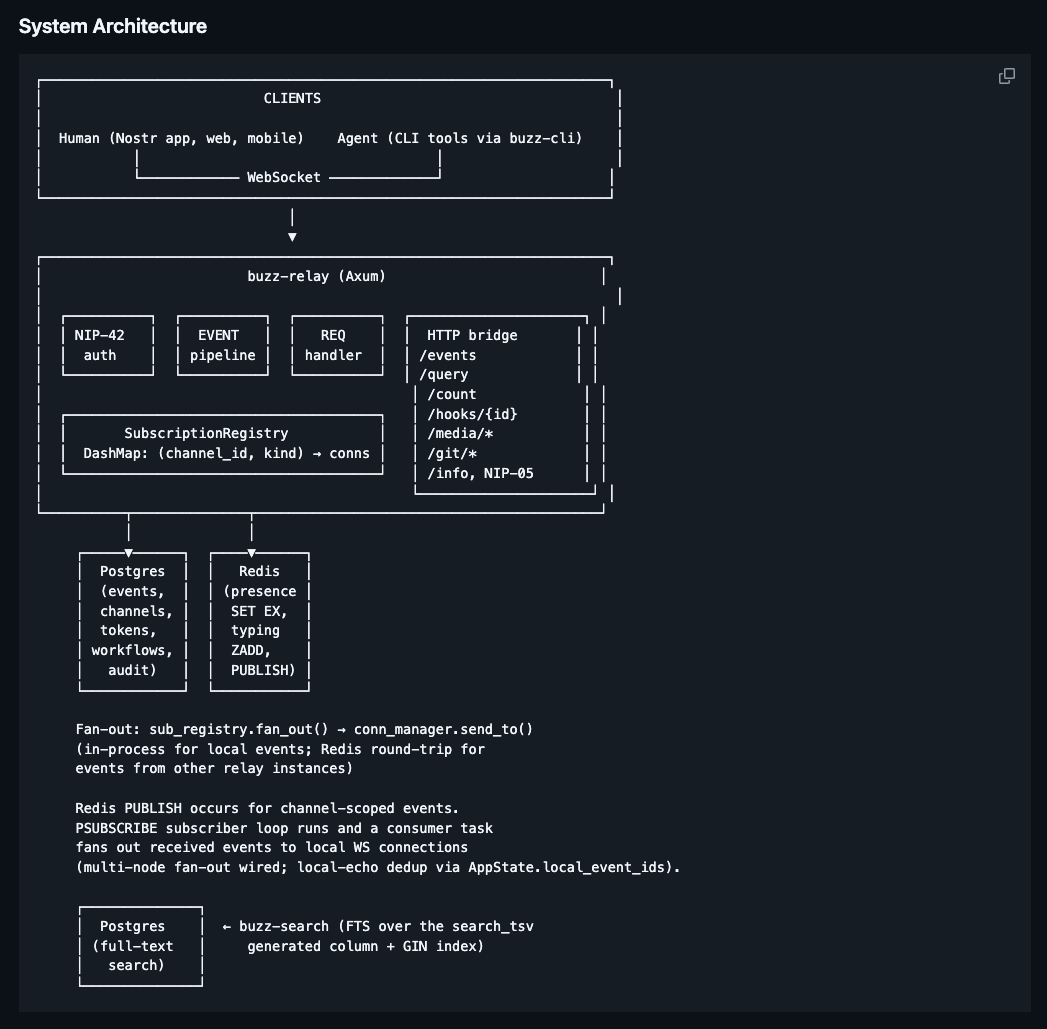The height and width of the screenshot is (1029, 1047).
Task: Click '(full-text search)' Postgres box text
Action: tap(133, 956)
